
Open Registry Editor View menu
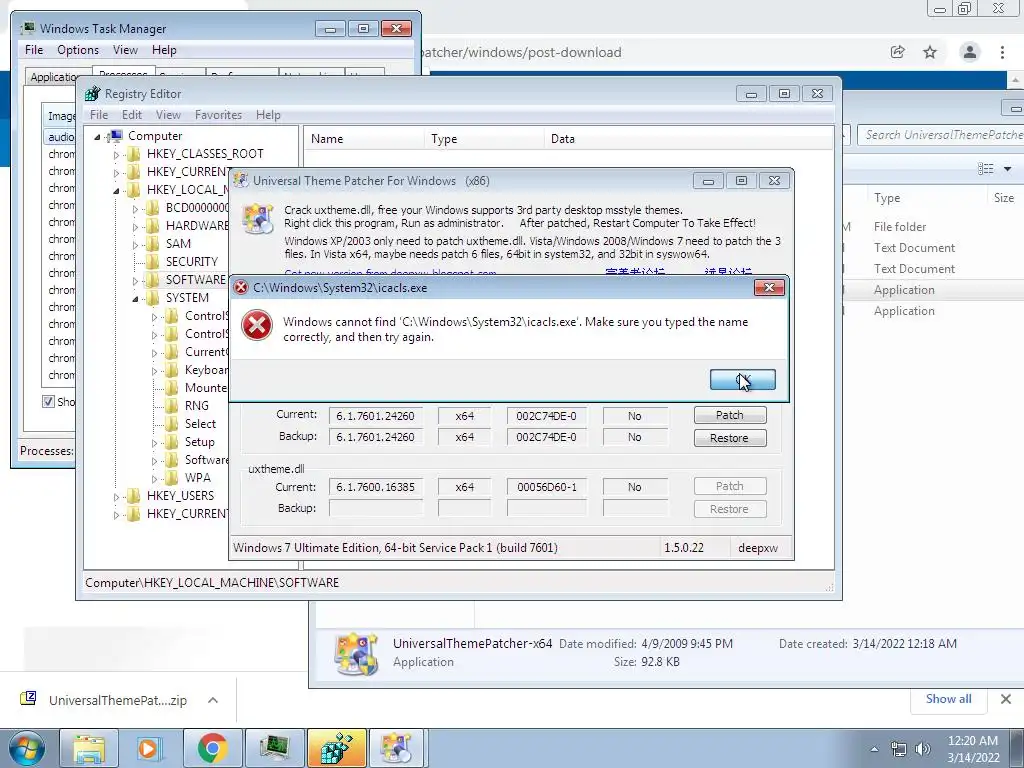point(168,115)
